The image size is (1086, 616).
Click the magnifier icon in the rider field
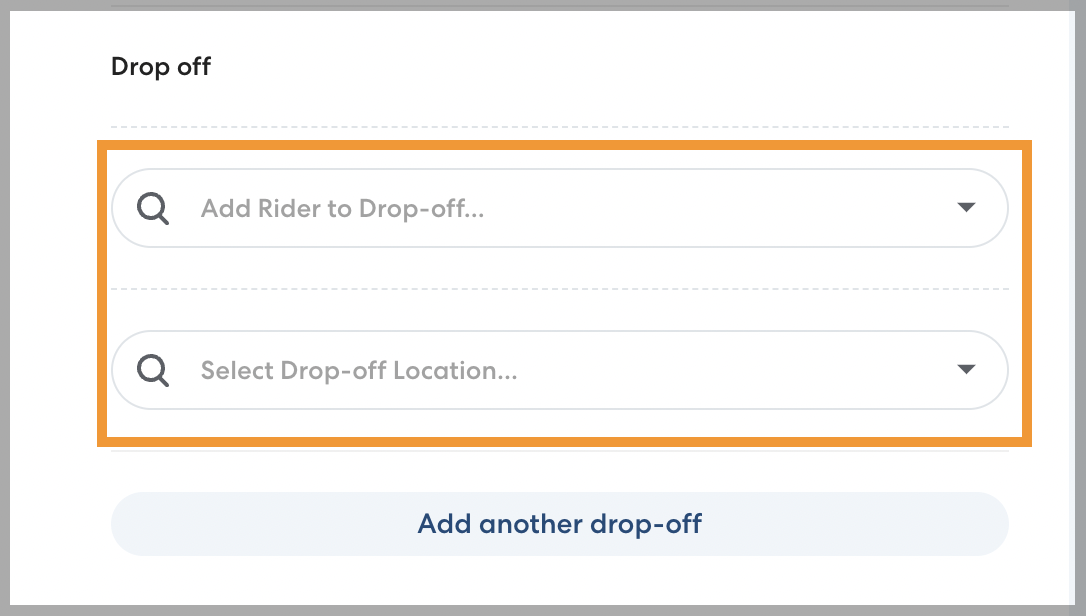153,209
